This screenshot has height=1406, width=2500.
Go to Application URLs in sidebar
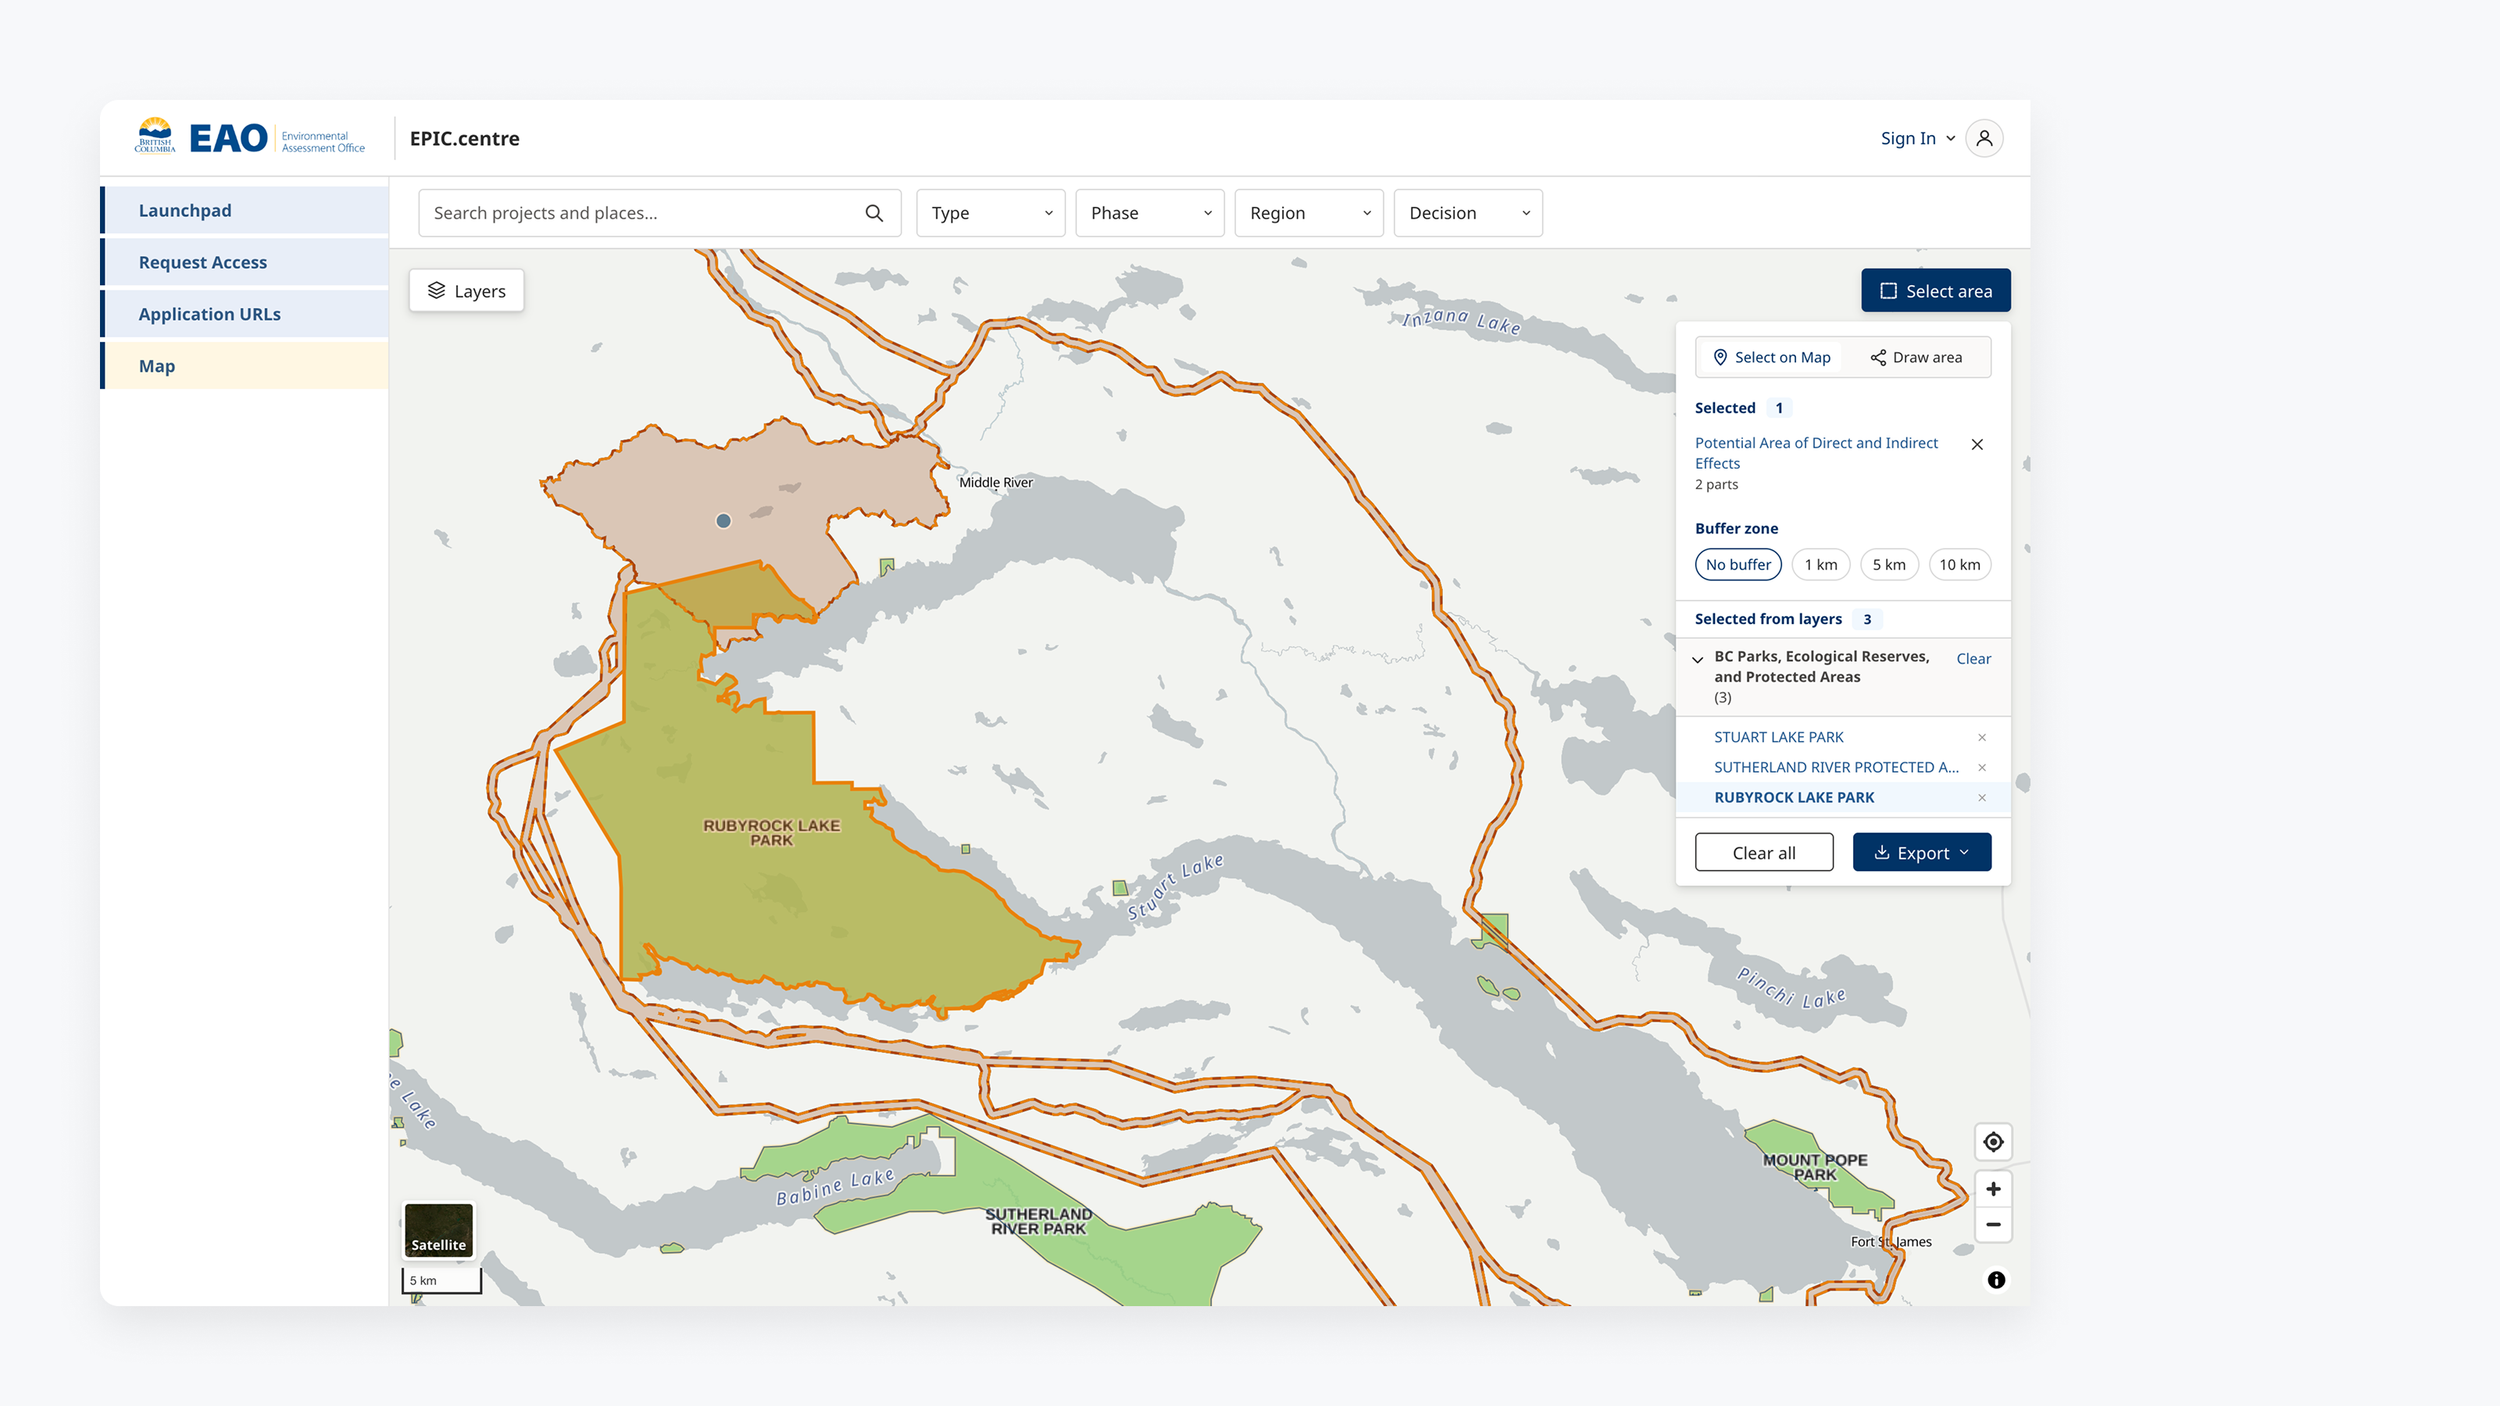point(244,314)
